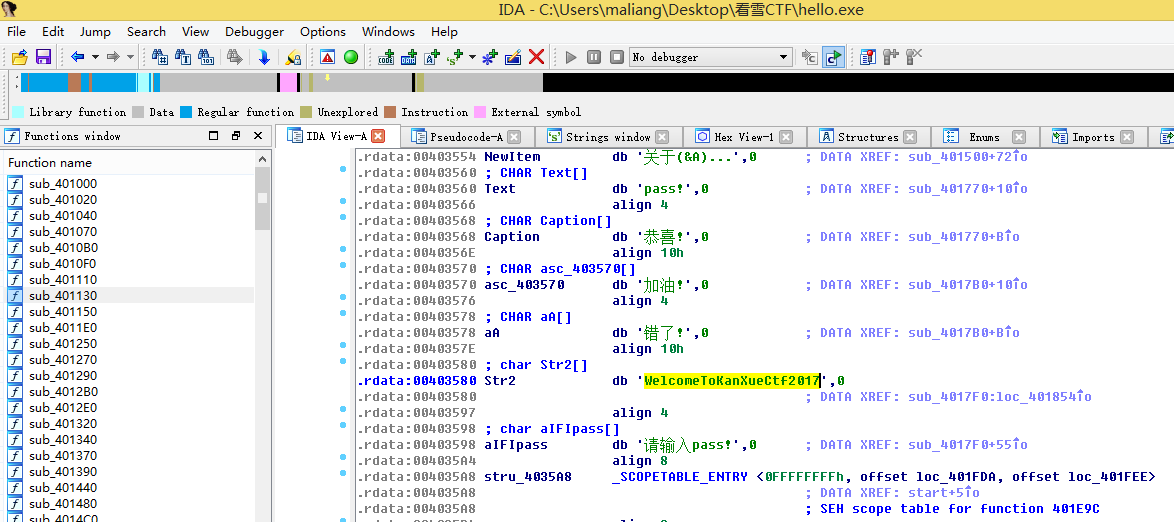
Task: Start the process with Play icon
Action: click(571, 57)
